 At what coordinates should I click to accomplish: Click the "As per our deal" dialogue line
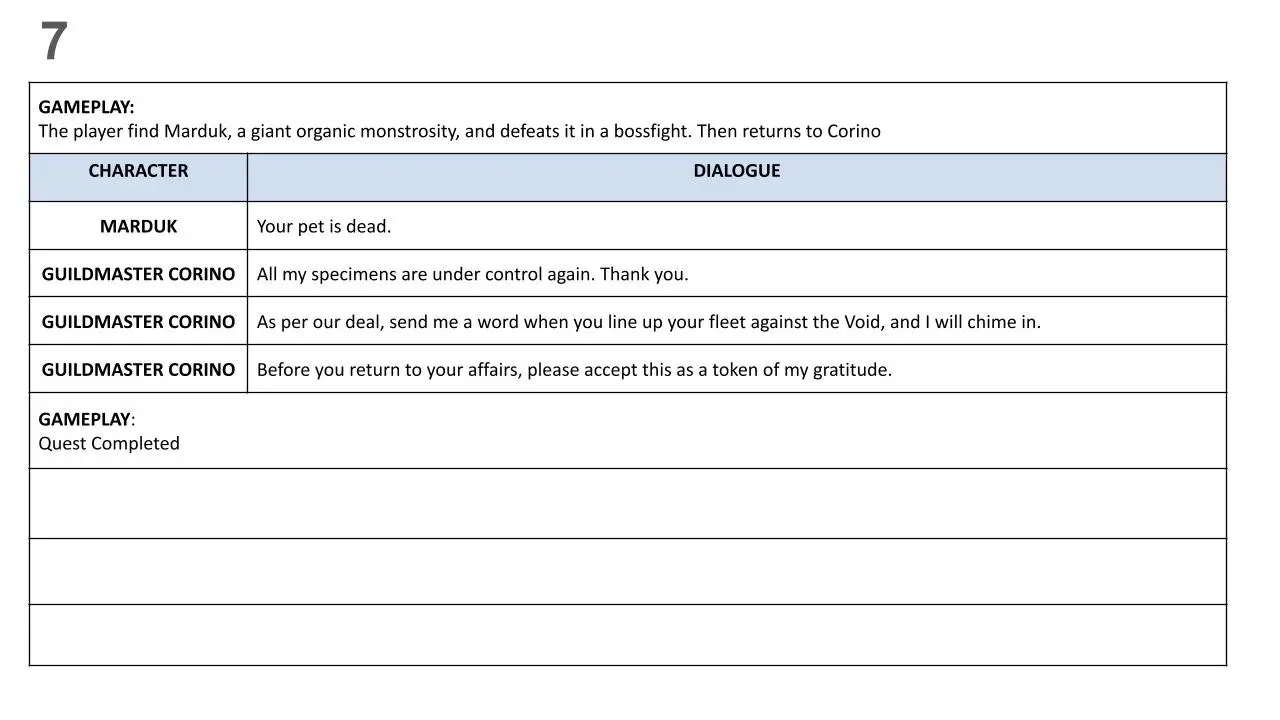[648, 322]
